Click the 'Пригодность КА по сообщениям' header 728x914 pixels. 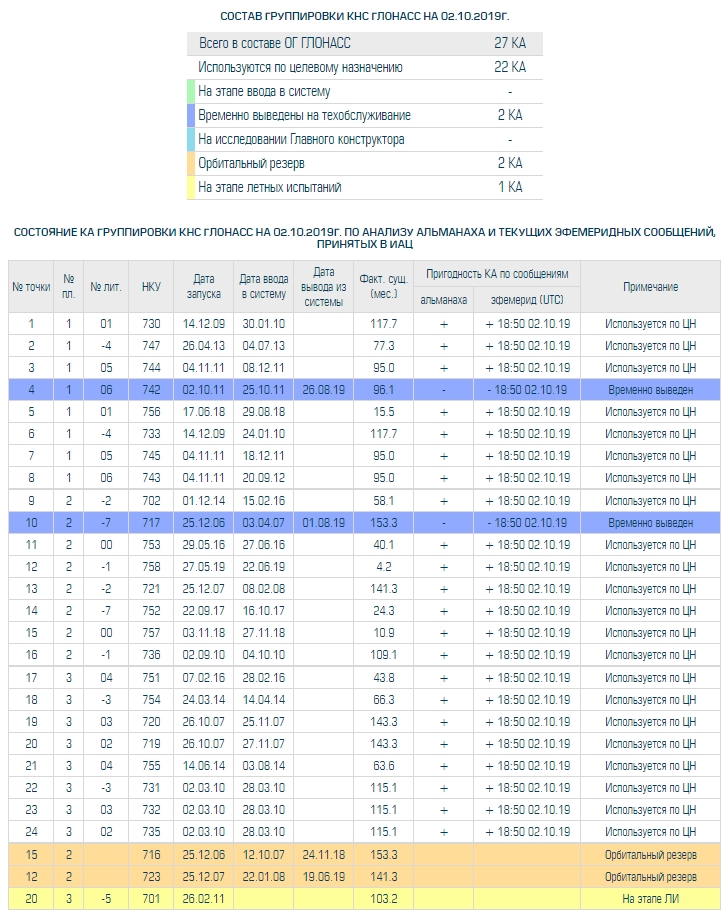coord(497,274)
